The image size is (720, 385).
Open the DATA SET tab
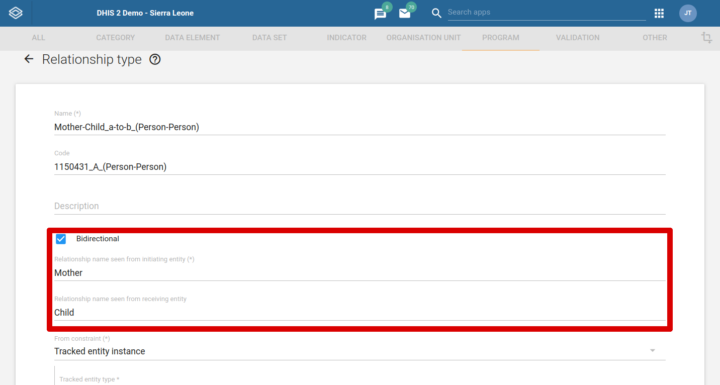pyautogui.click(x=270, y=38)
